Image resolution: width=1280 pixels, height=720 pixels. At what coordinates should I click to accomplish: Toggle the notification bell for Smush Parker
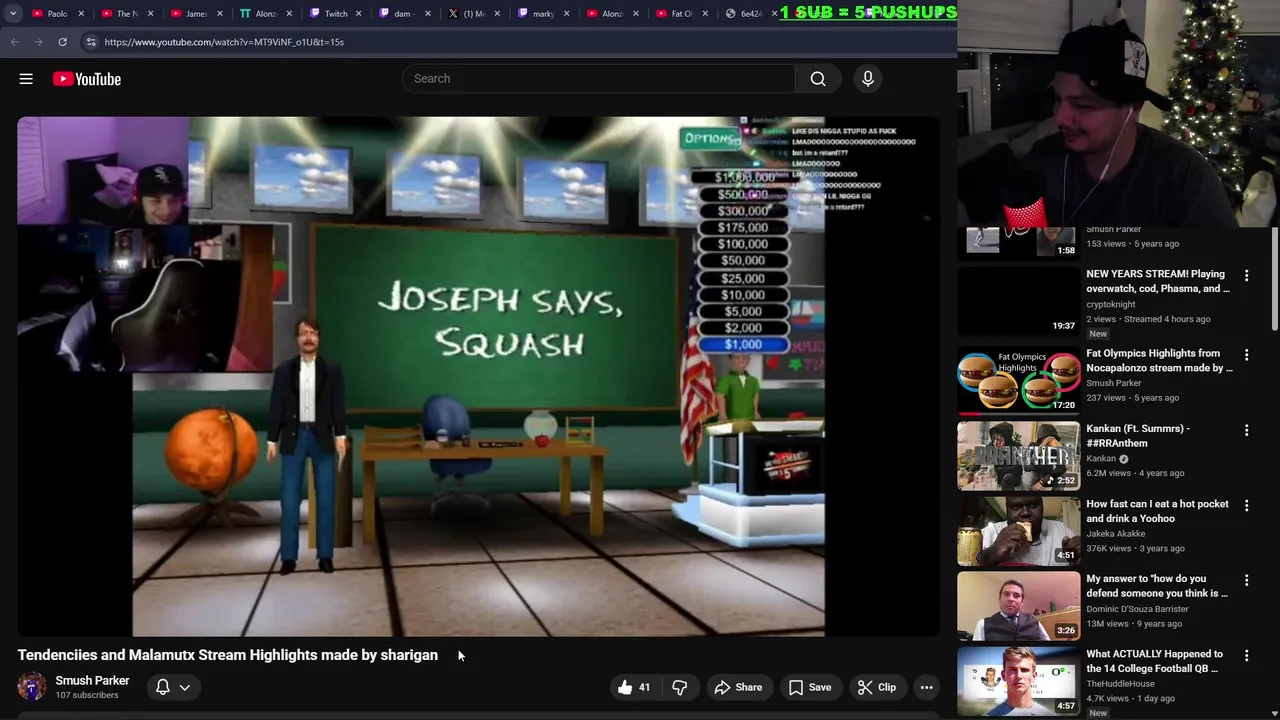click(x=162, y=687)
